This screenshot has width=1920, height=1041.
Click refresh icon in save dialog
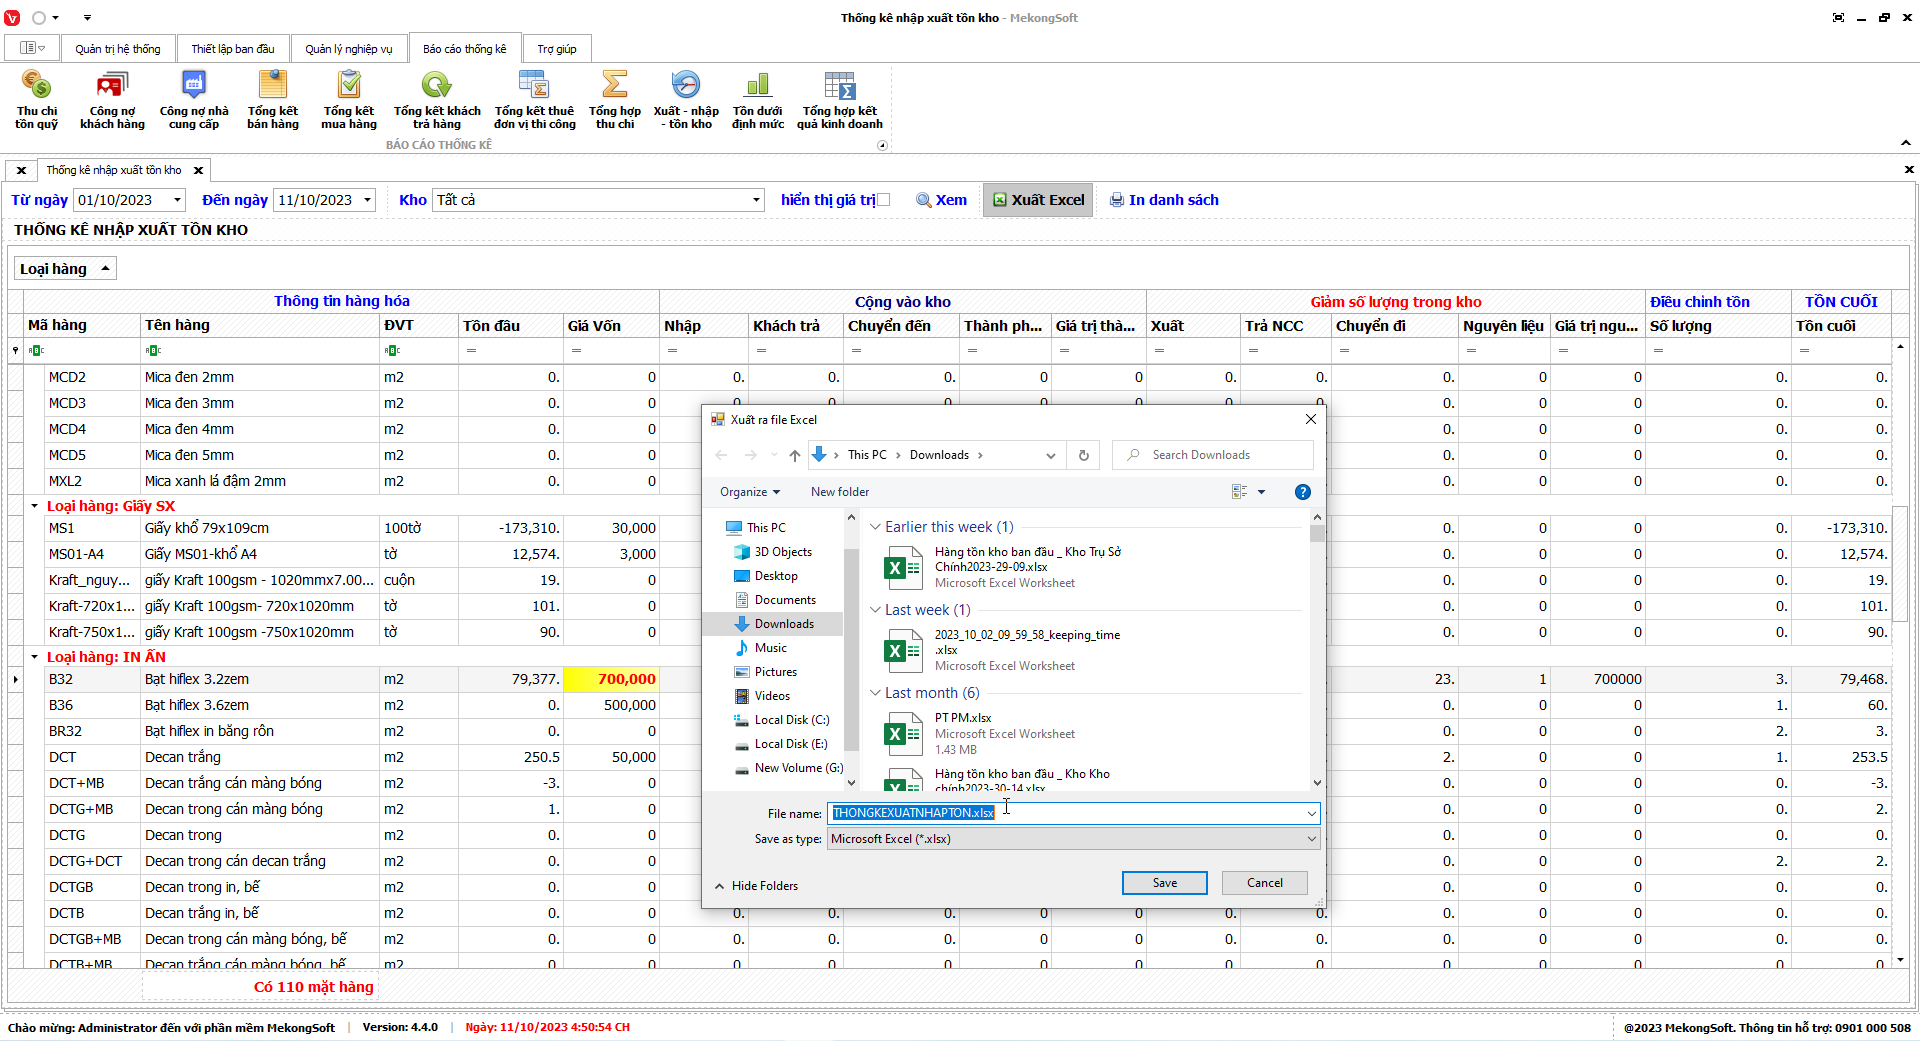1083,455
